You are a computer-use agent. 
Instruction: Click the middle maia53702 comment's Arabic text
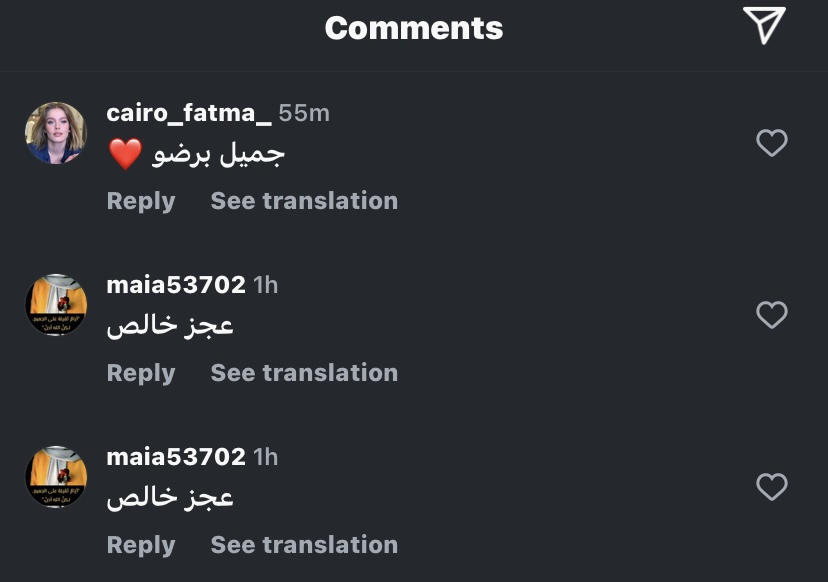point(170,326)
